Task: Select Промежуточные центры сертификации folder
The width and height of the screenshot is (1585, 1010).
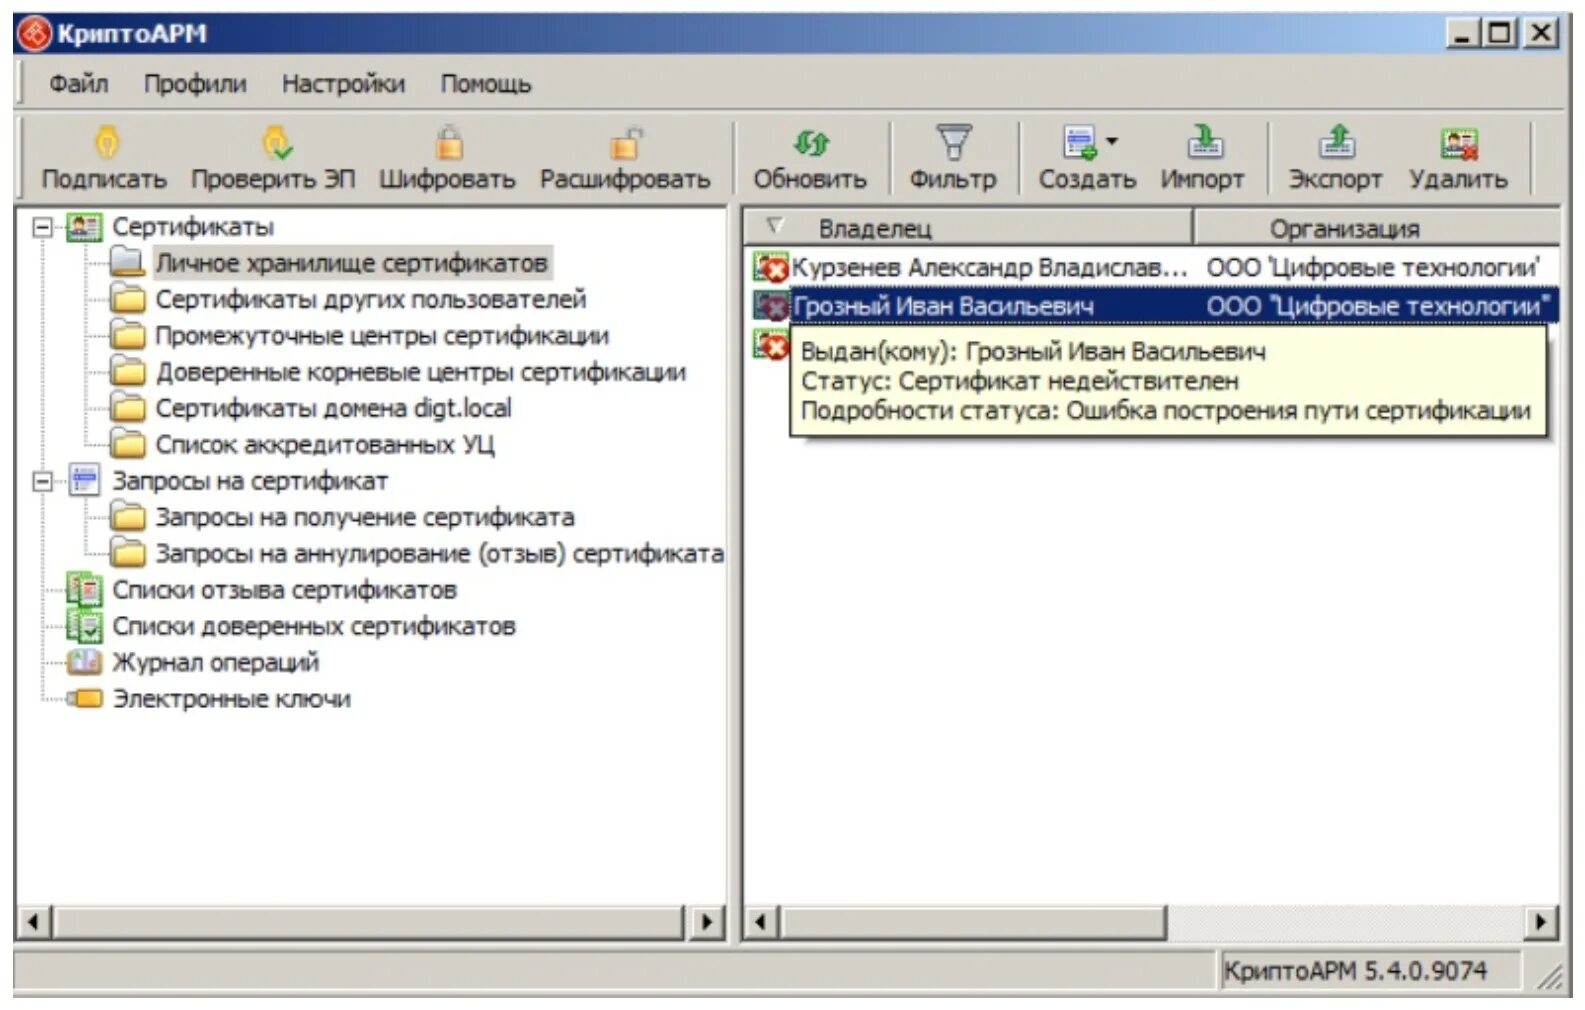Action: [382, 336]
